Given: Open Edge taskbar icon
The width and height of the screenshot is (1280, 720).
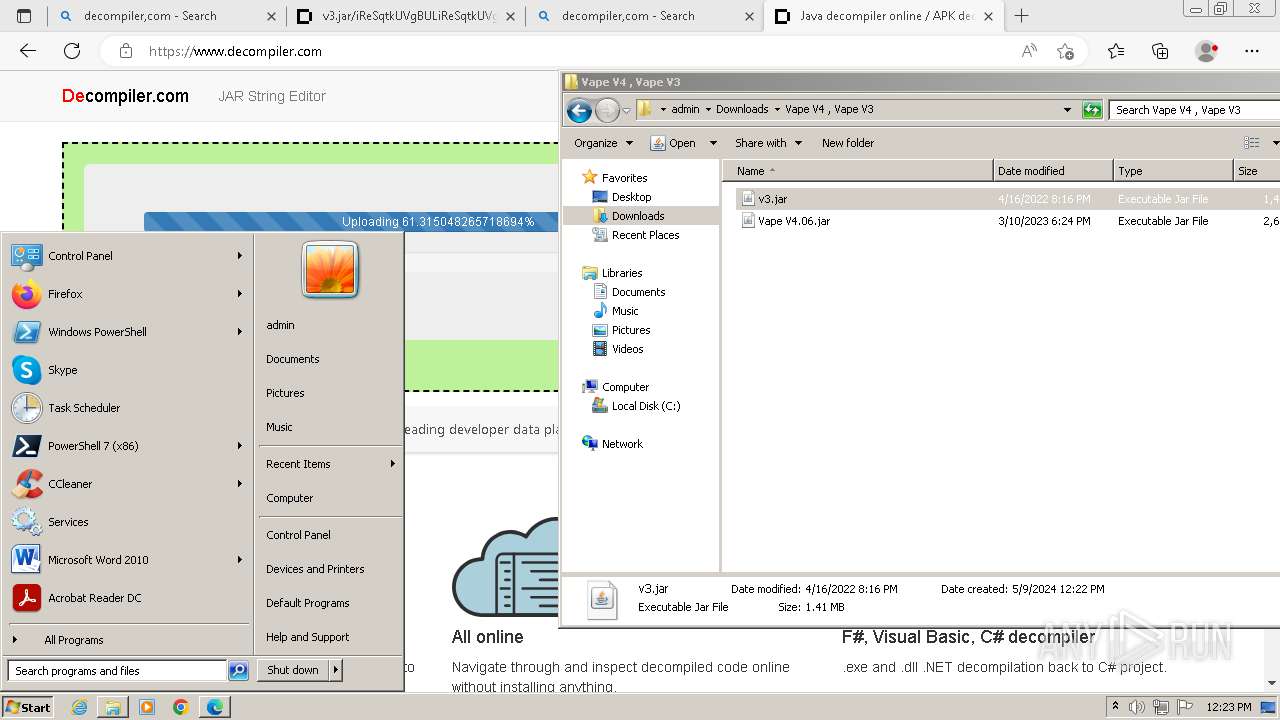Looking at the screenshot, I should coord(215,707).
